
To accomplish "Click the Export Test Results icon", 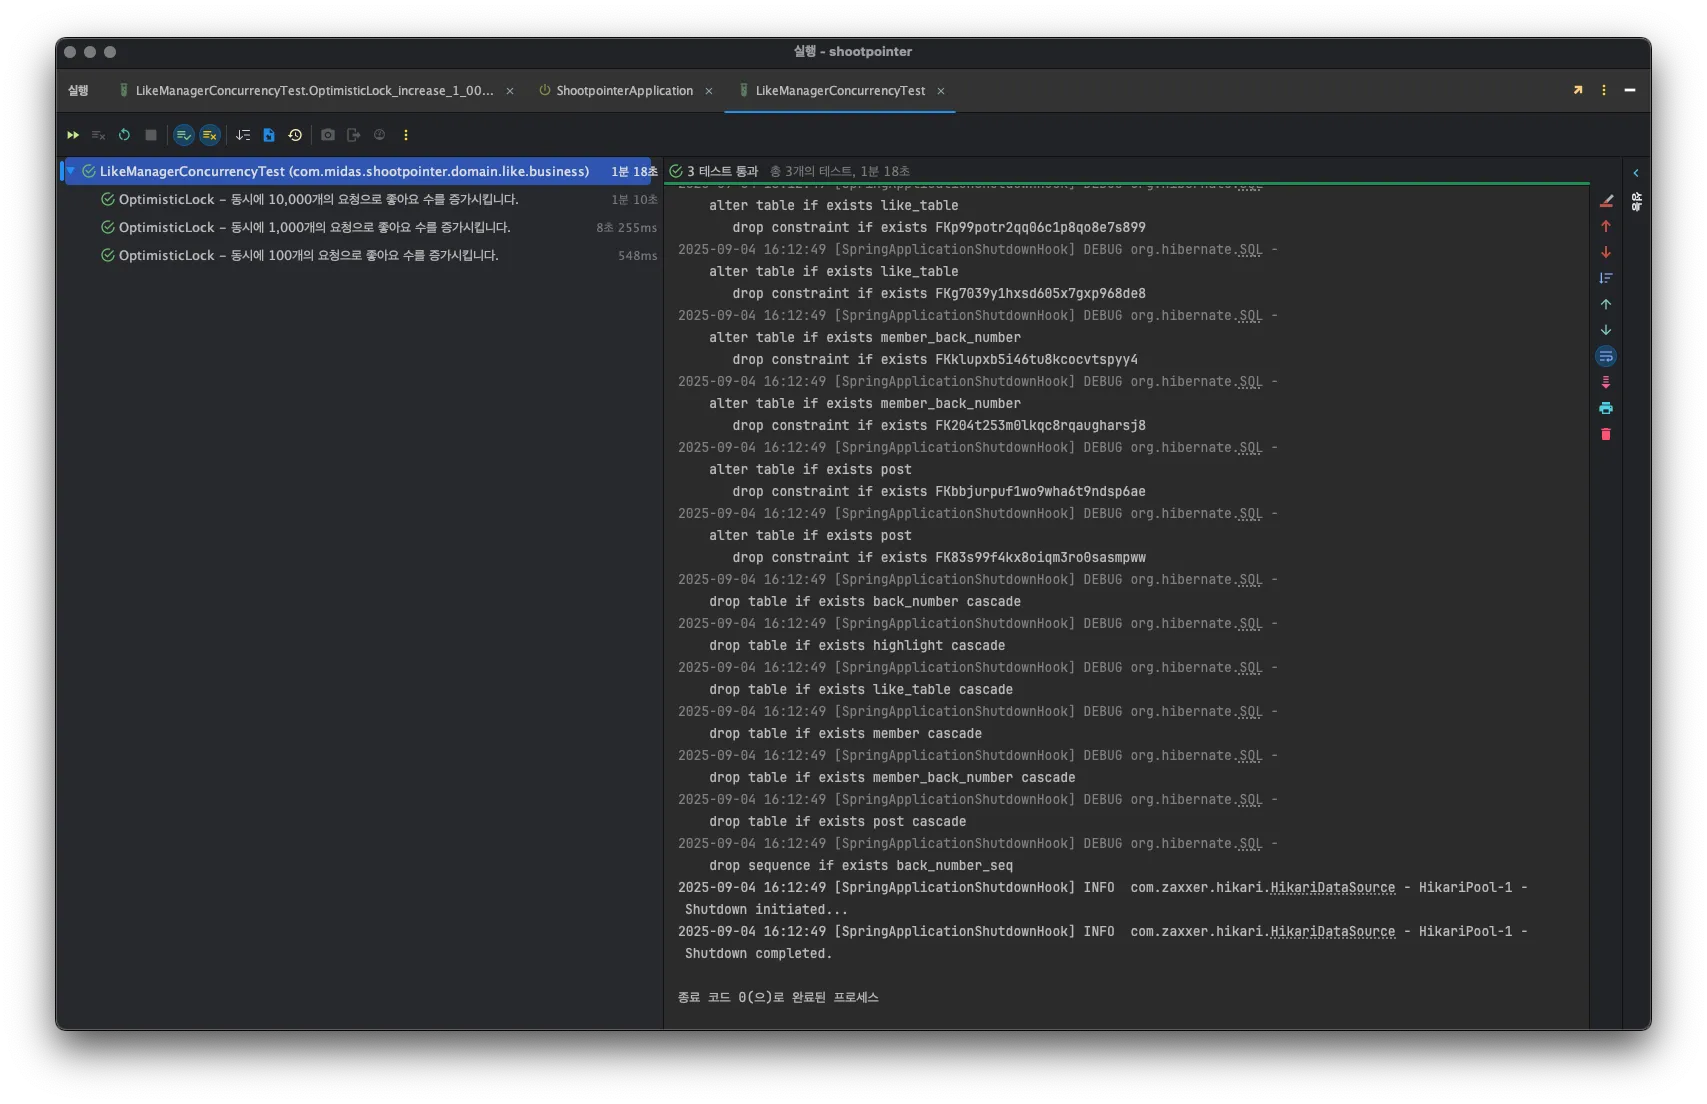I will coord(354,135).
